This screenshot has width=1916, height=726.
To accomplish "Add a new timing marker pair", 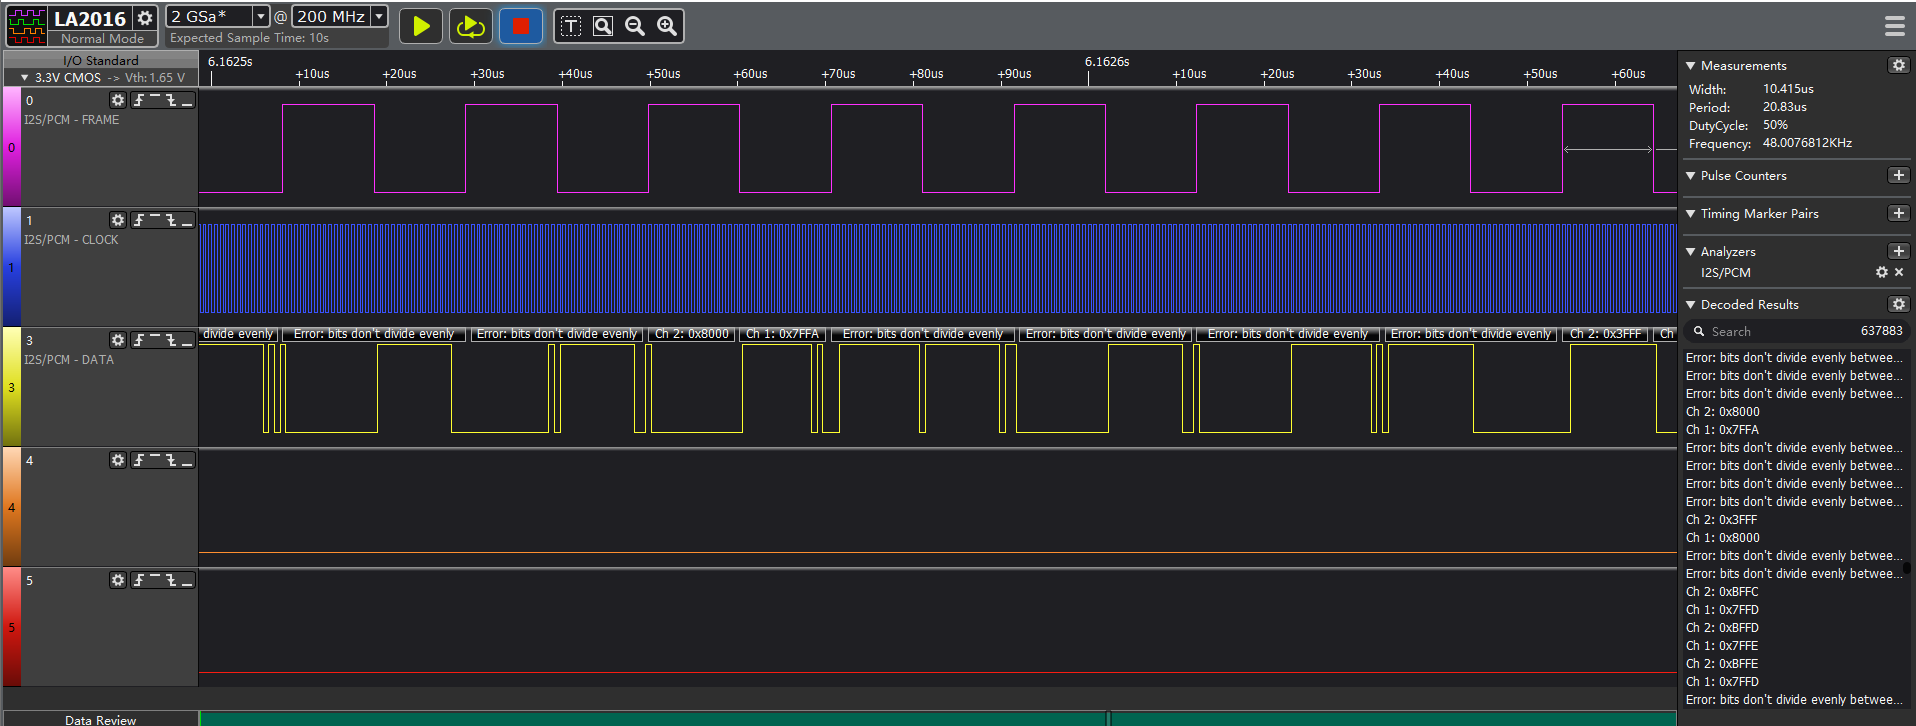I will [x=1898, y=213].
